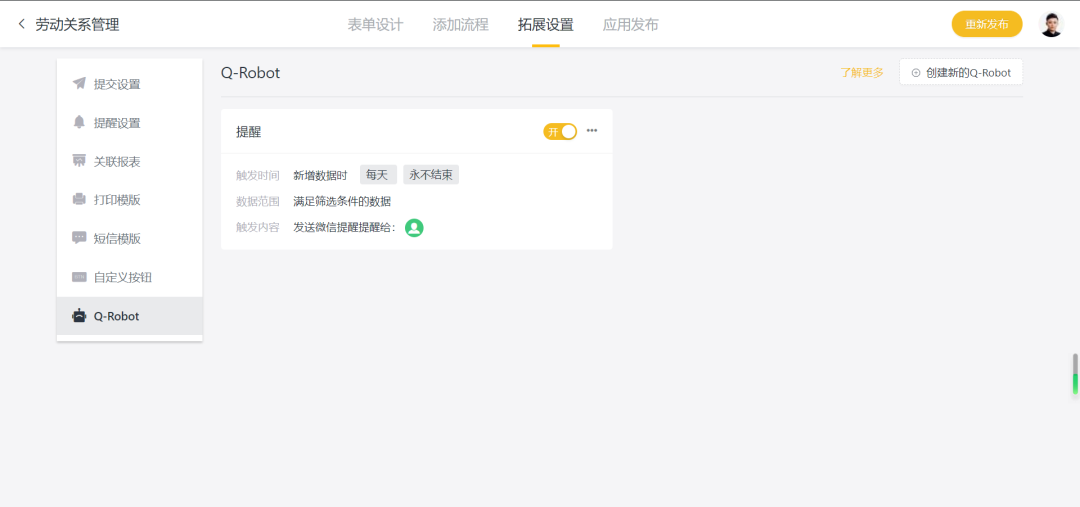1080x507 pixels.
Task: Open the three-dot menu on 提醒 card
Action: 592,131
